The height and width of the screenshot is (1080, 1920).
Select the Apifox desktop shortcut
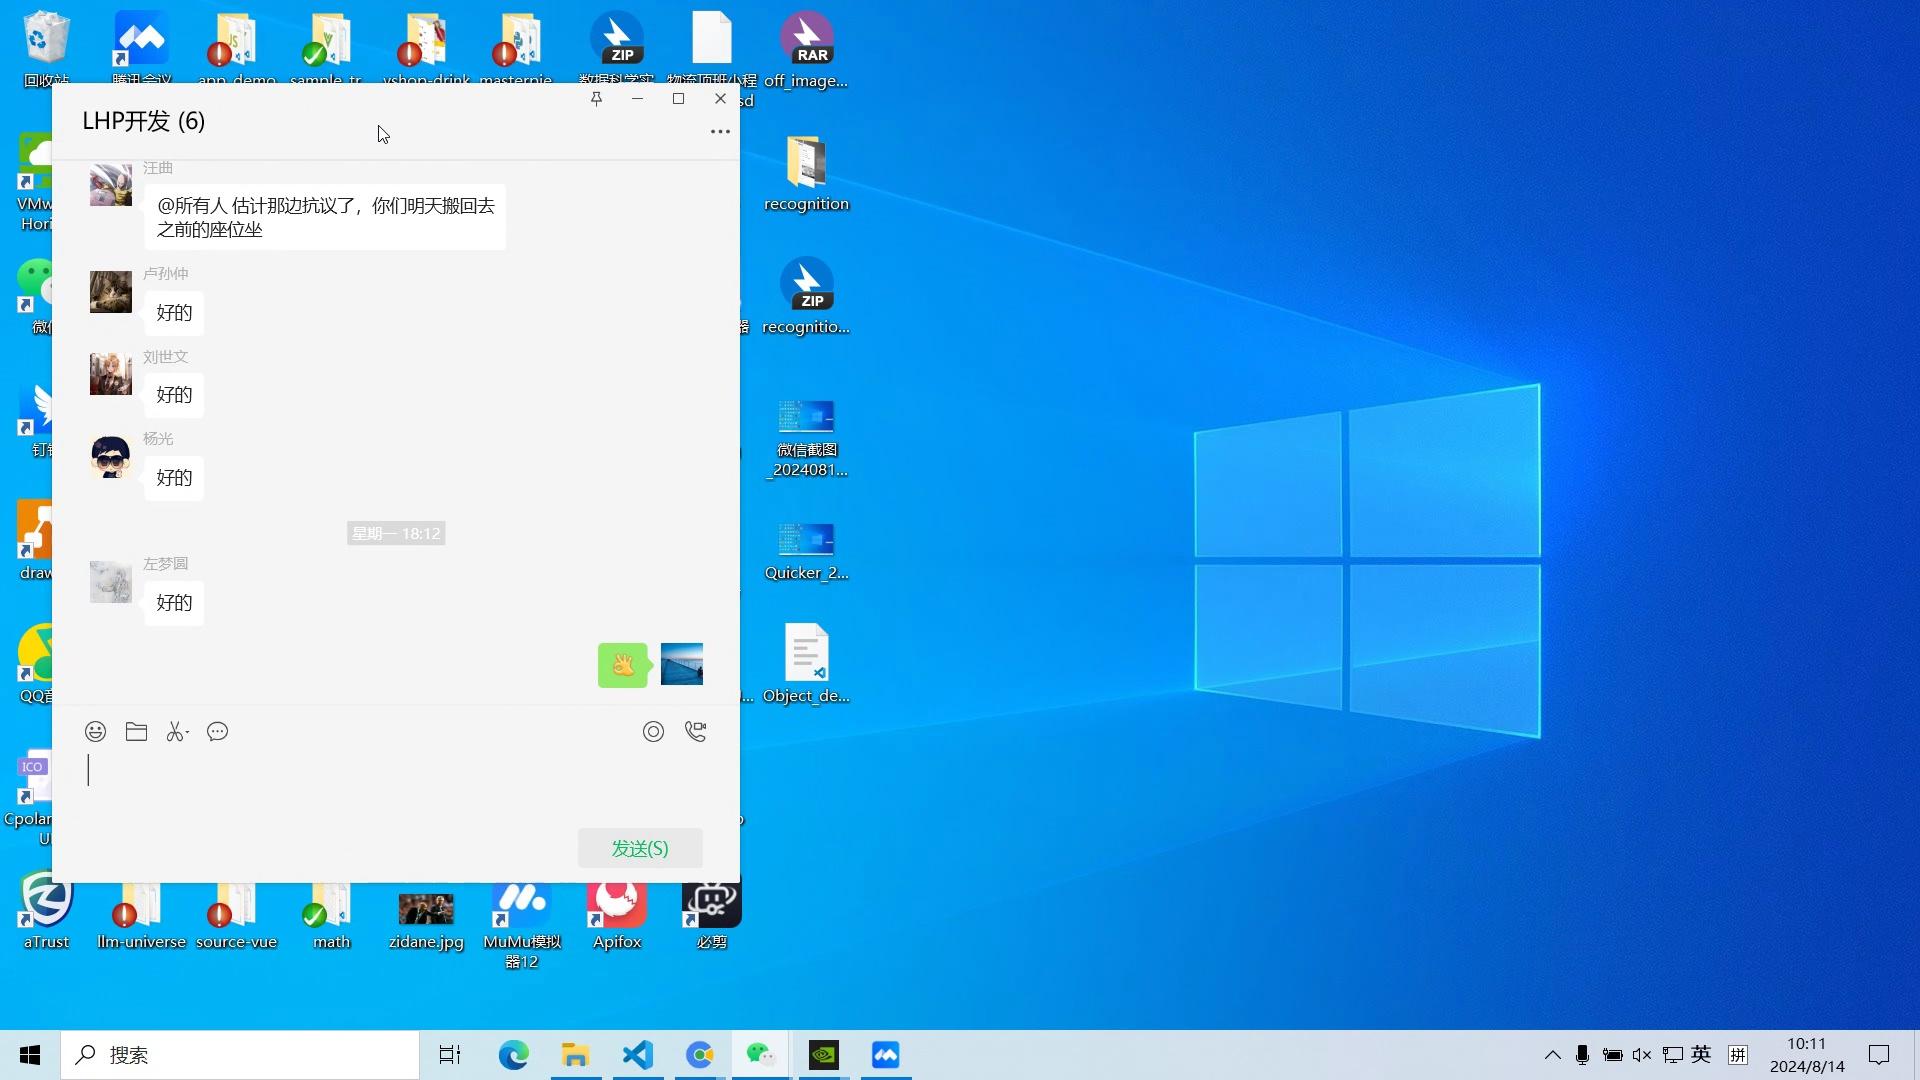(617, 917)
